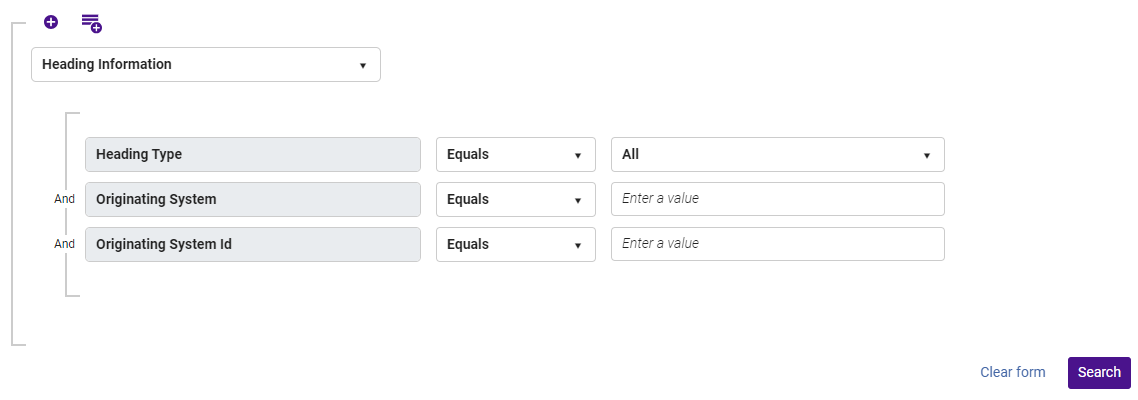The width and height of the screenshot is (1138, 400).
Task: Click the Clear form link
Action: (1012, 372)
